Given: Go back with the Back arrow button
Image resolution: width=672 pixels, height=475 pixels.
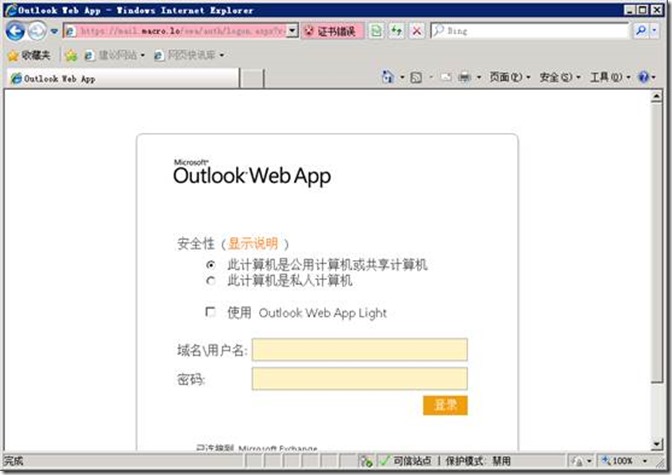Looking at the screenshot, I should point(15,31).
